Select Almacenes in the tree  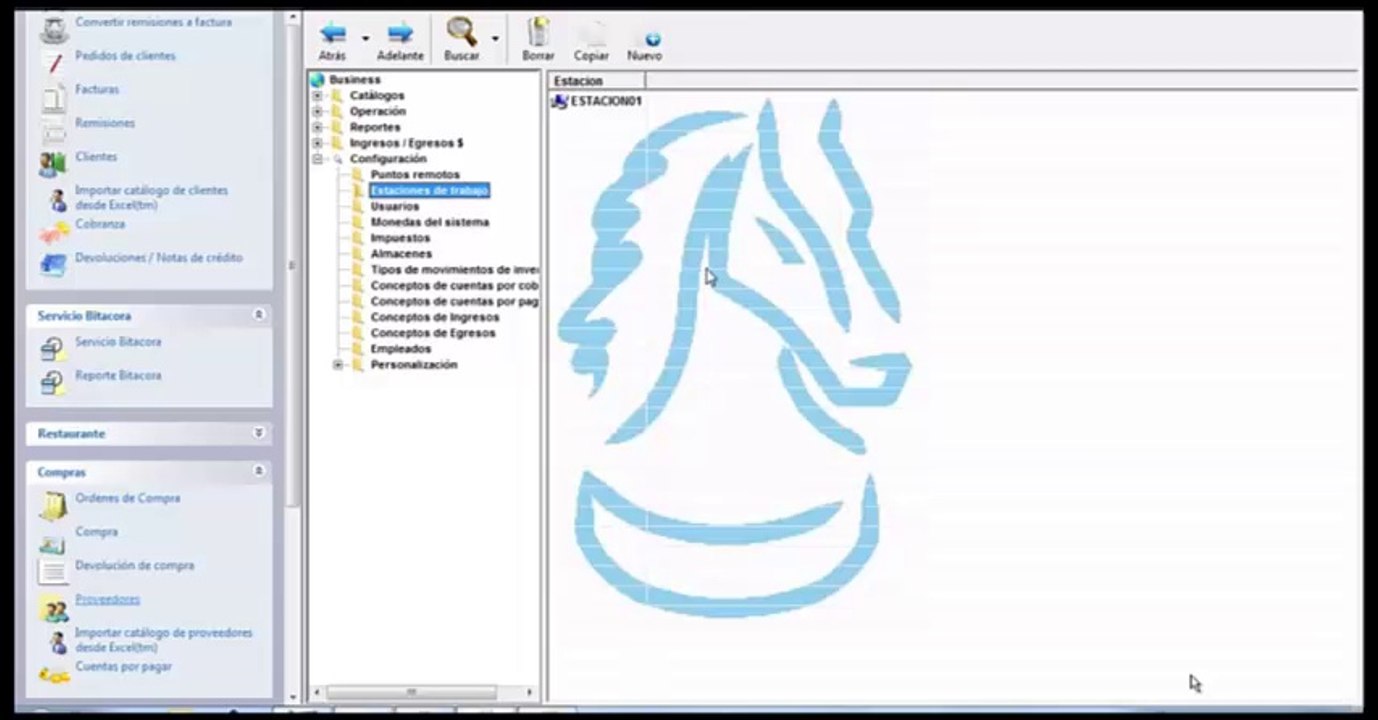coord(401,254)
